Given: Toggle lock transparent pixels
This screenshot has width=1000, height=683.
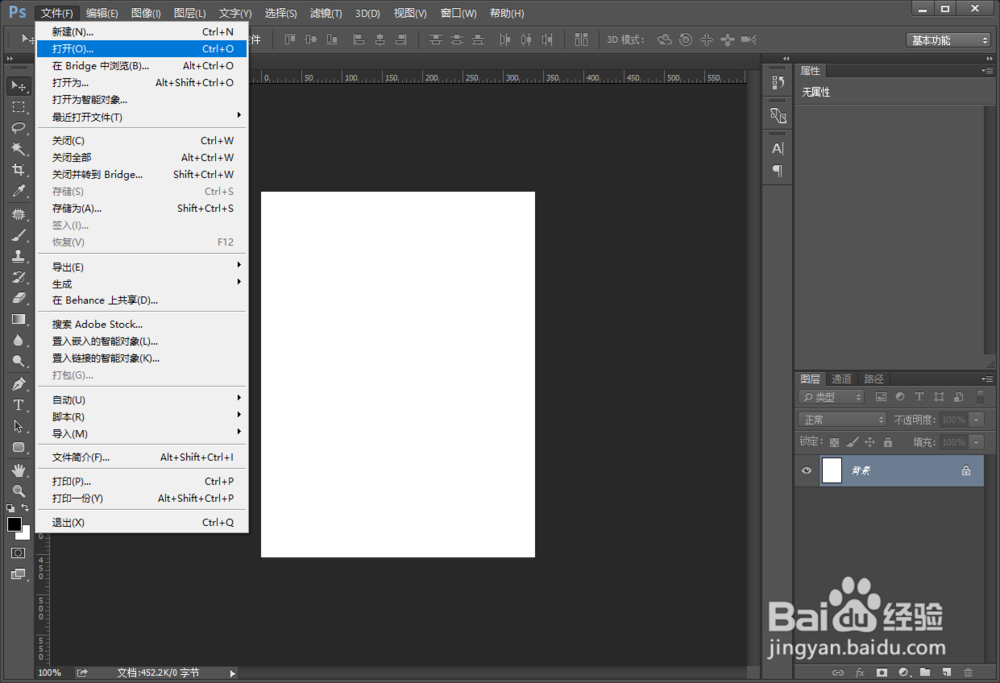Looking at the screenshot, I should tap(834, 442).
